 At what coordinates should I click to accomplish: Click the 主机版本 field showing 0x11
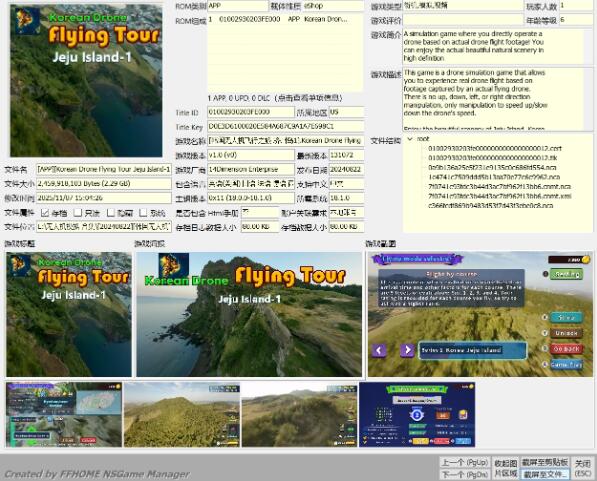251,198
